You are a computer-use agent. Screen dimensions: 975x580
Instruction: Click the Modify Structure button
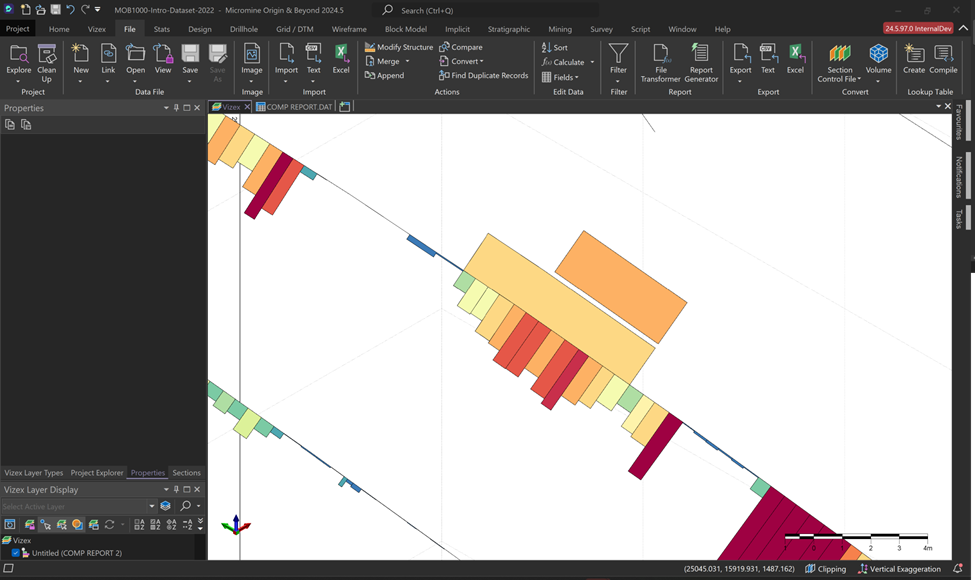click(x=398, y=47)
